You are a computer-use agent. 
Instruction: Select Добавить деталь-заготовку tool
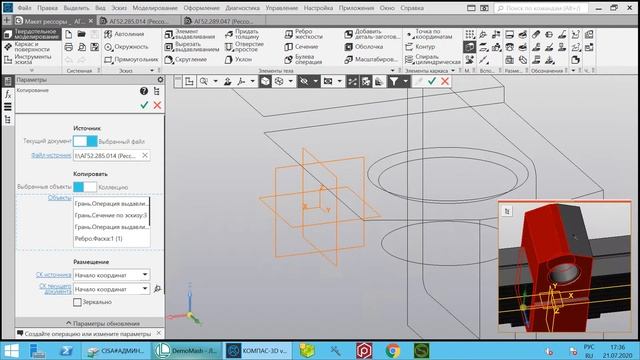click(x=372, y=34)
